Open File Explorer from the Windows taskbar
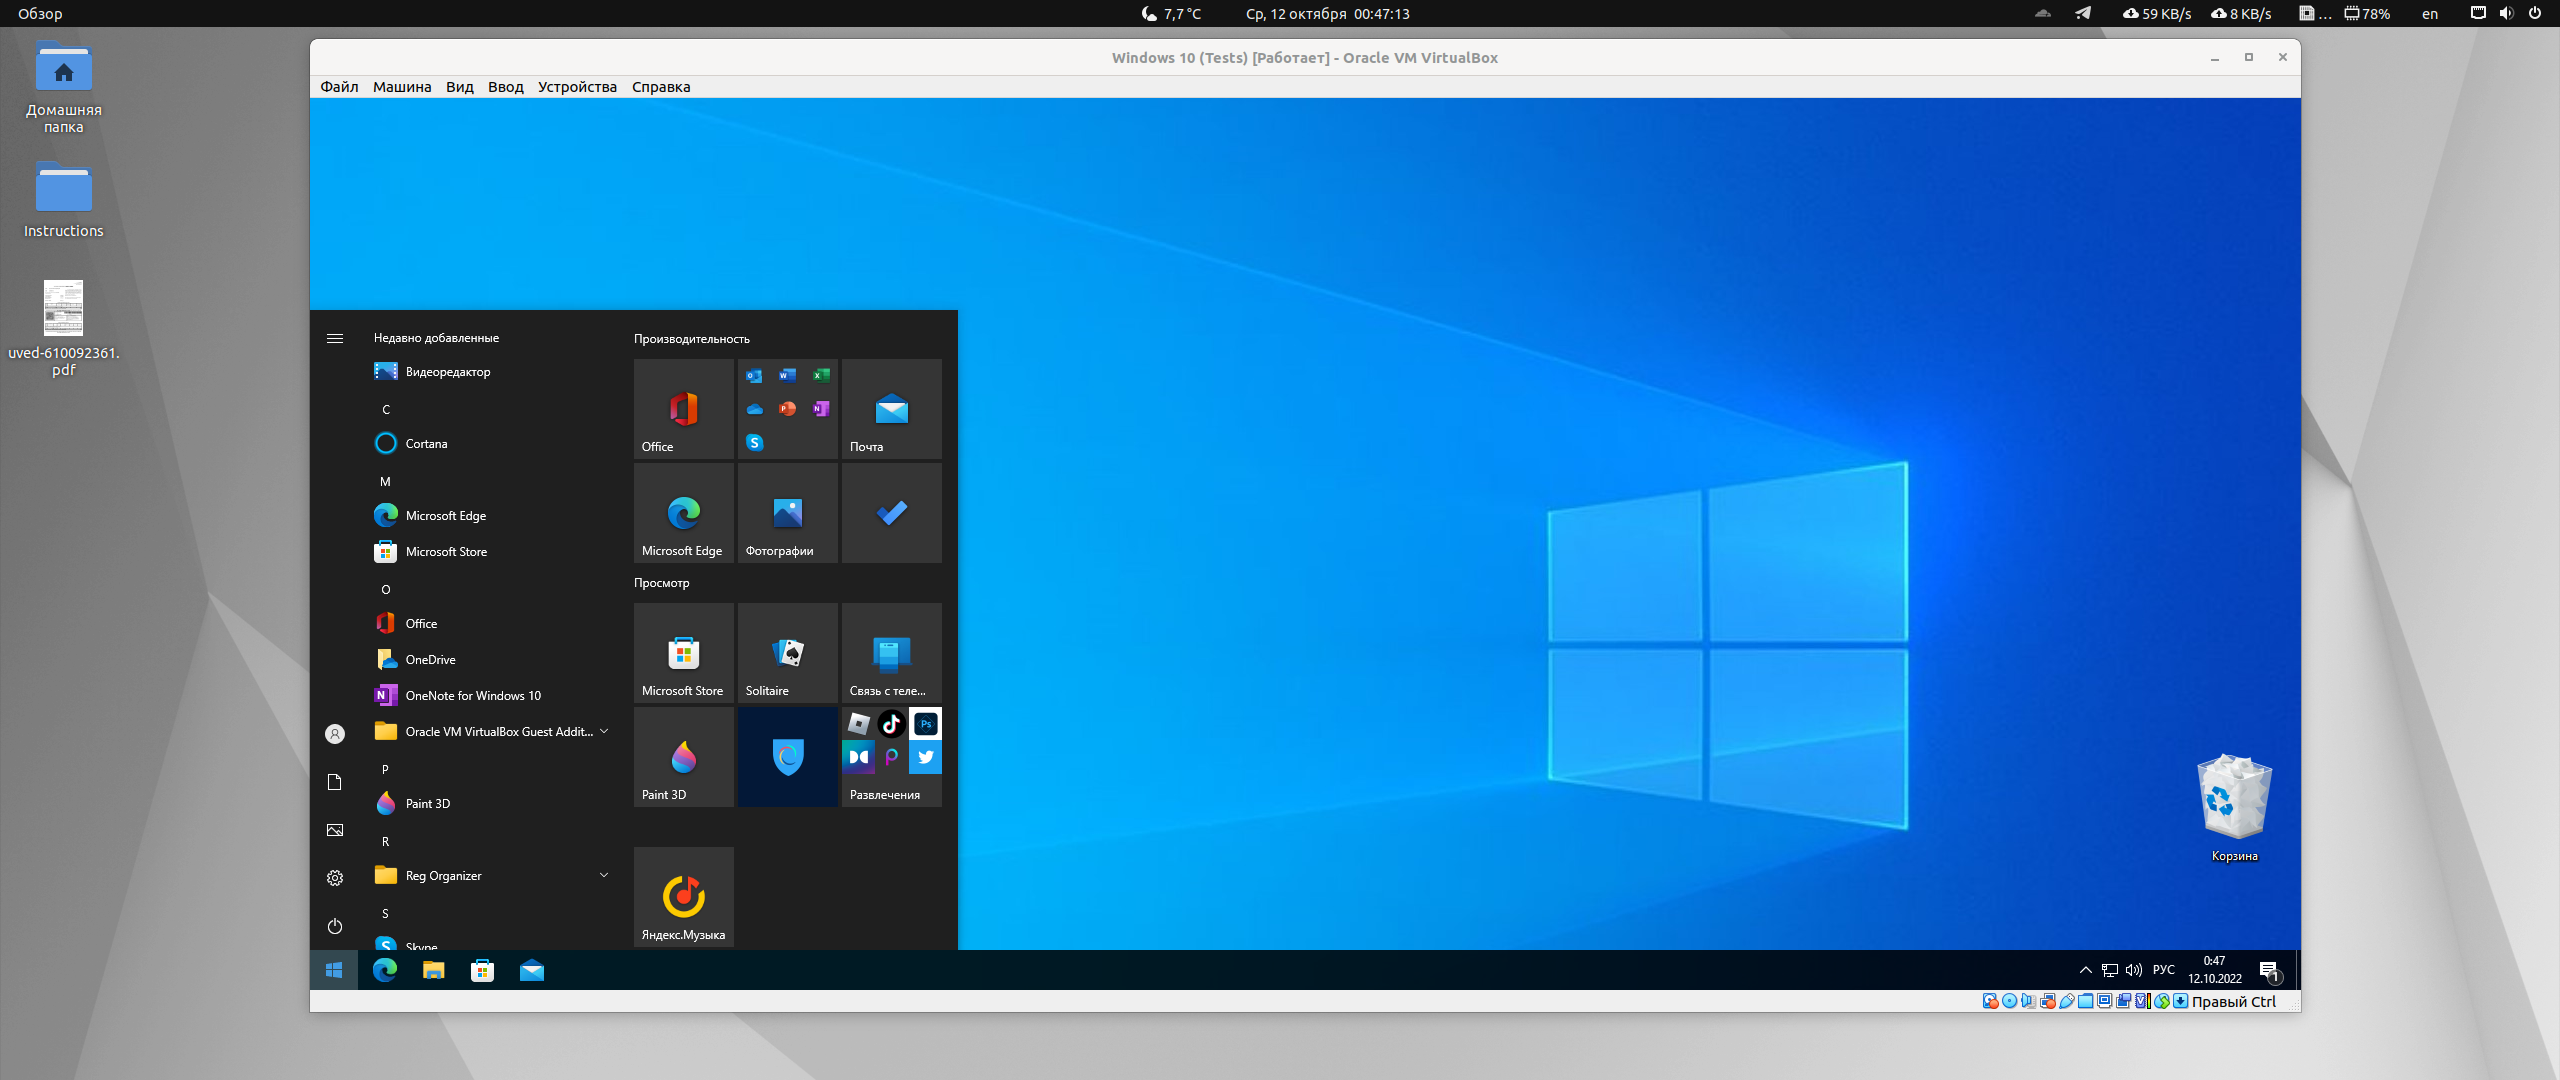The image size is (2560, 1080). pyautogui.click(x=433, y=970)
